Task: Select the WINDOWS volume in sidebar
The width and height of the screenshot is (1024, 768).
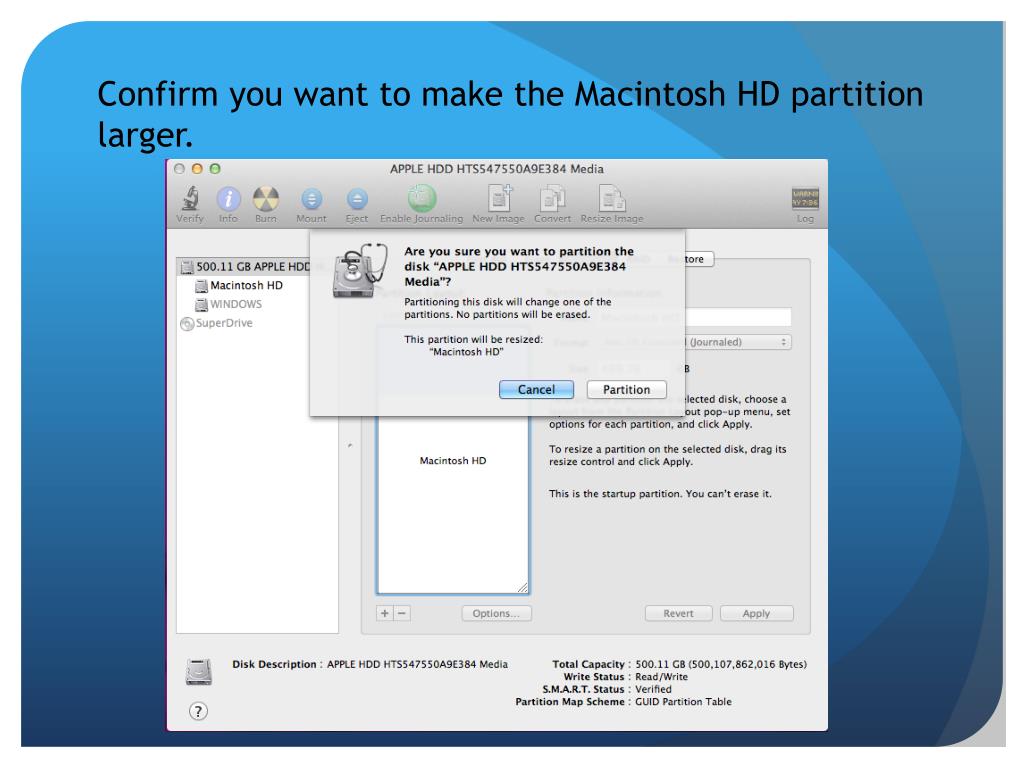Action: click(x=229, y=304)
